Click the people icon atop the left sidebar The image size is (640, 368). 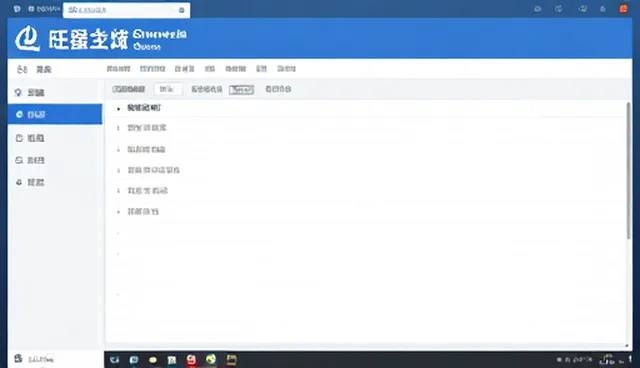pyautogui.click(x=22, y=69)
